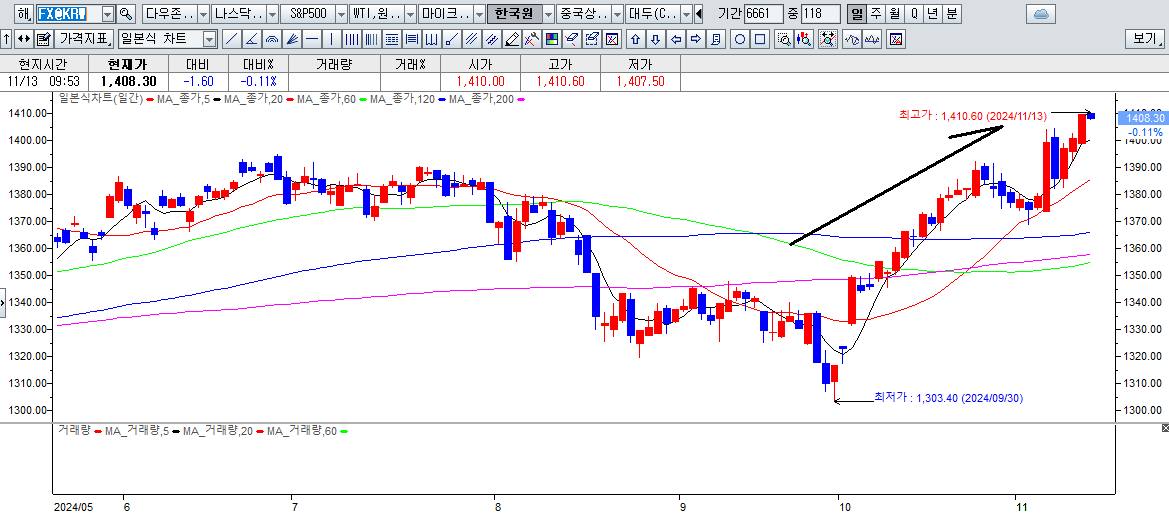Viewport: 1169px width, 513px height.
Task: Open dropdown arrow next to S&P500
Action: pyautogui.click(x=341, y=14)
